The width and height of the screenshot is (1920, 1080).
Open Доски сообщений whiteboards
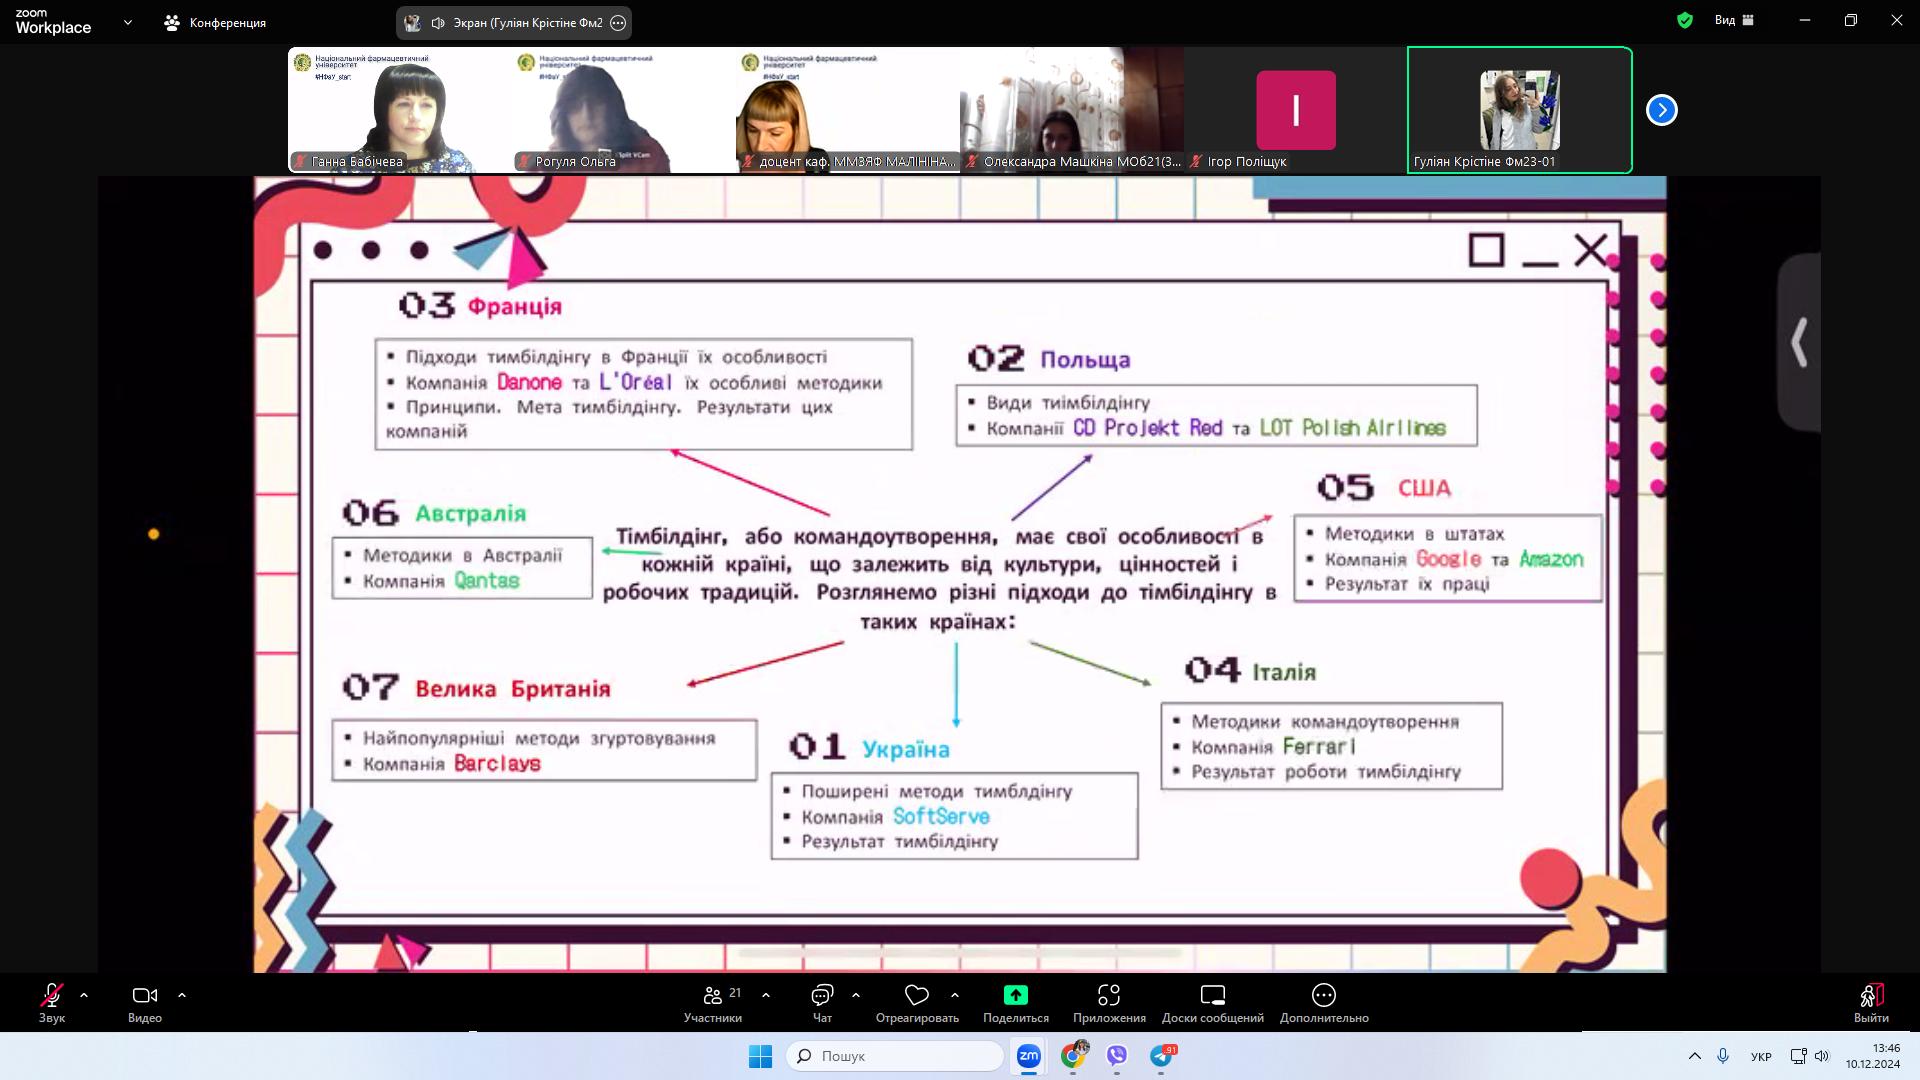point(1213,1003)
